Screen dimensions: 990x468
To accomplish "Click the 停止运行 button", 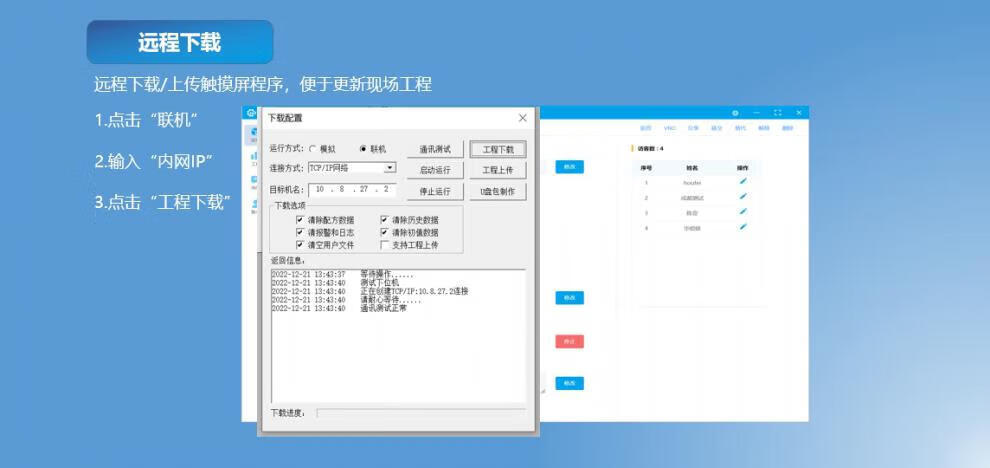I will tap(435, 191).
